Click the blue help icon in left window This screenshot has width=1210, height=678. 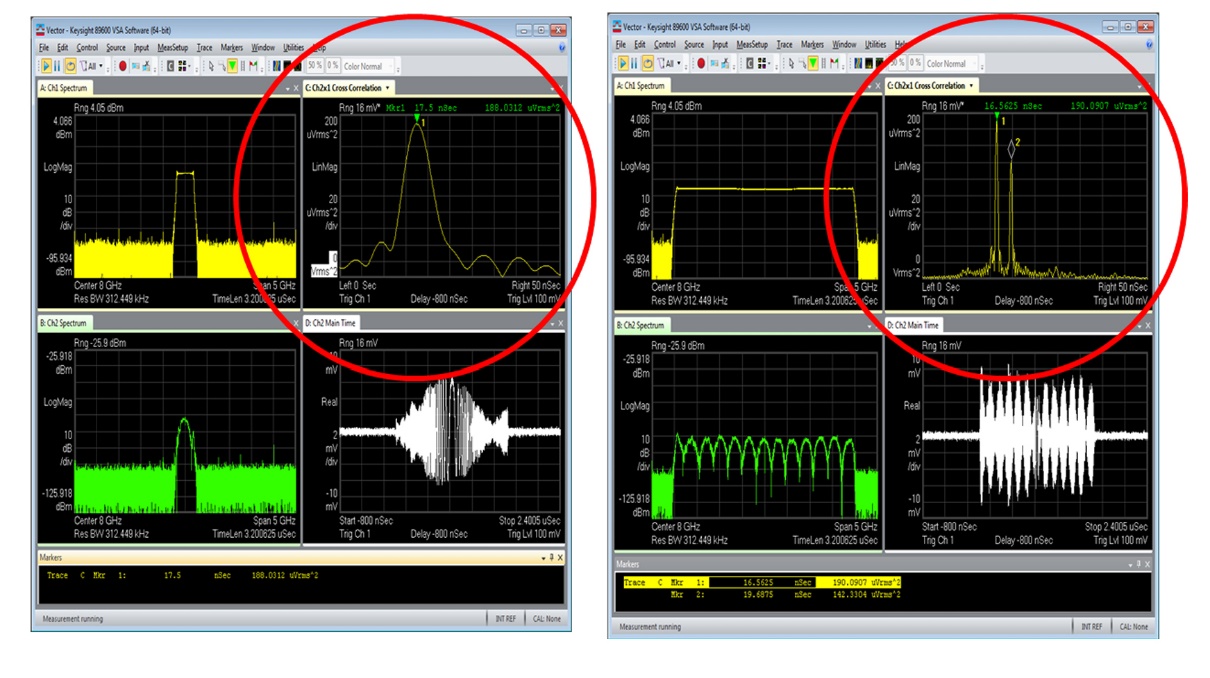pyautogui.click(x=561, y=47)
